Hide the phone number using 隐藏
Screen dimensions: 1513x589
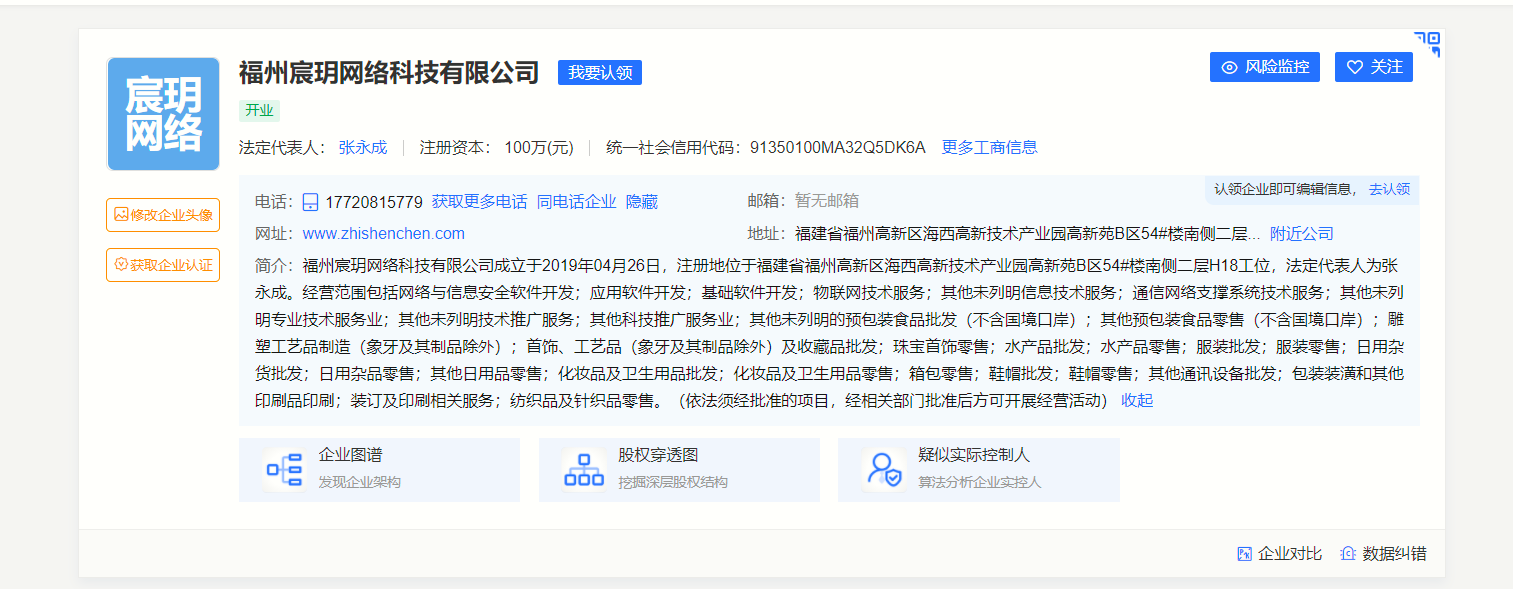coord(643,201)
